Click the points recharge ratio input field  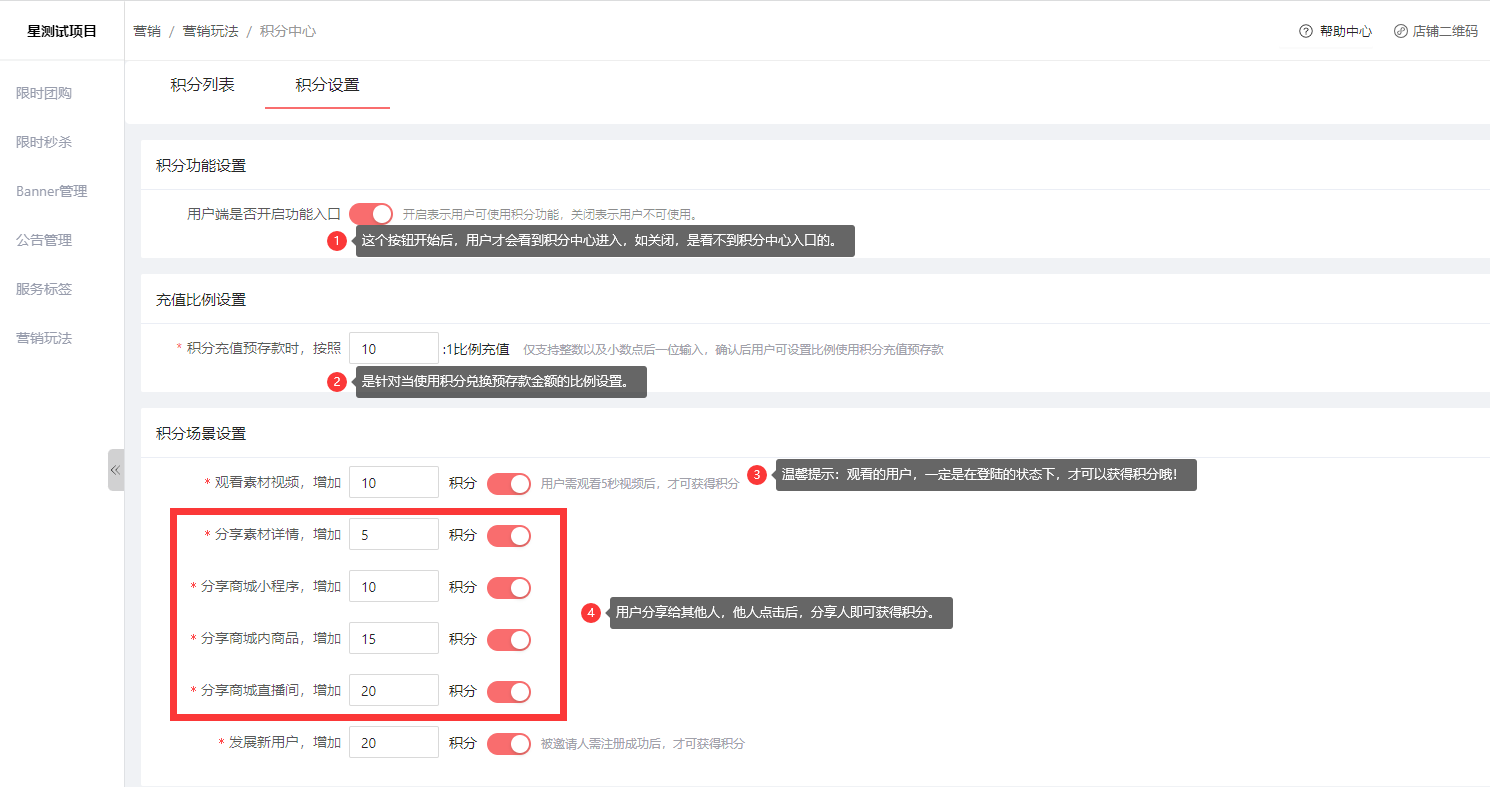coord(393,349)
